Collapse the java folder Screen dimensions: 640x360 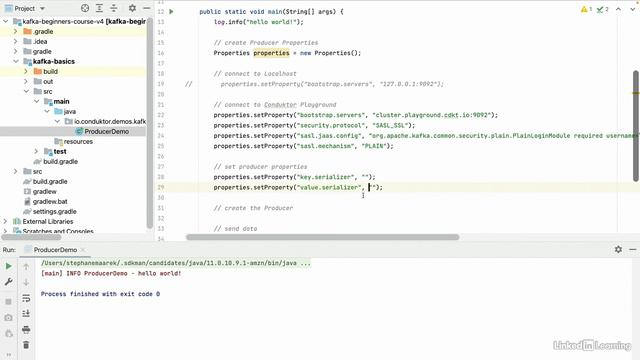(x=46, y=111)
